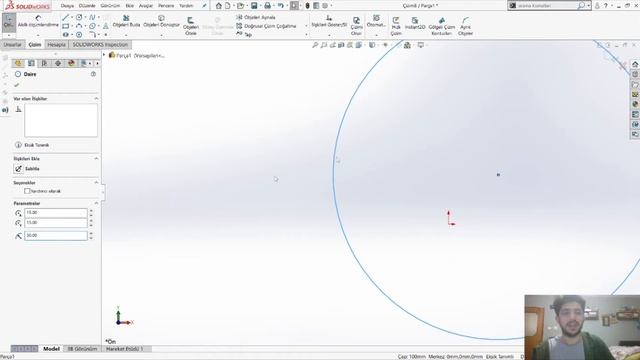The image size is (640, 360).
Task: Click the Undo icon in the top toolbar
Action: tap(280, 6)
